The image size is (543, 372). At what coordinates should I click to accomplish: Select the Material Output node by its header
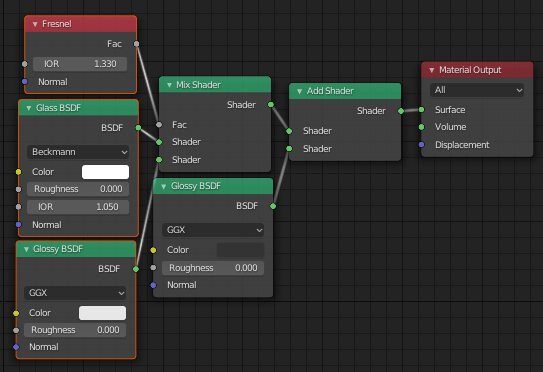(x=477, y=70)
